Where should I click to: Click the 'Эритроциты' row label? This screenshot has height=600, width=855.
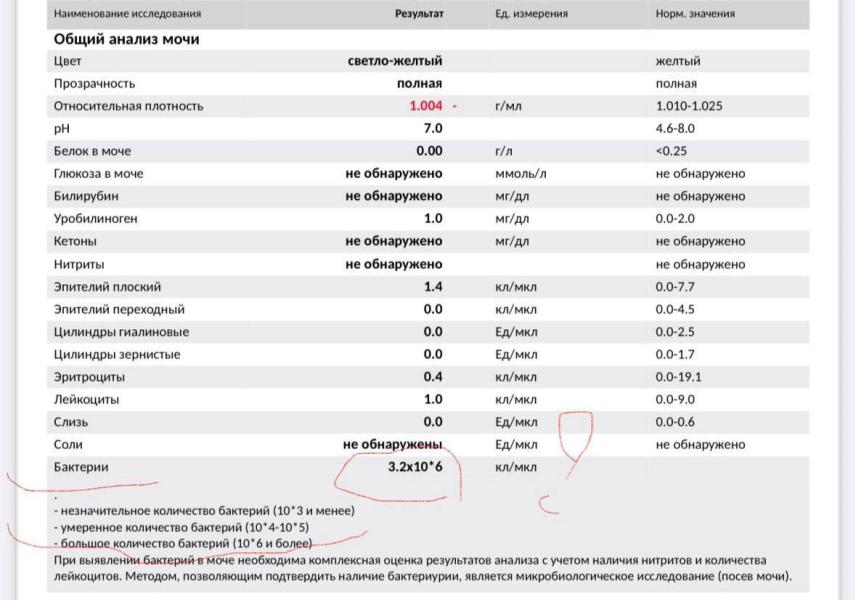click(x=90, y=377)
